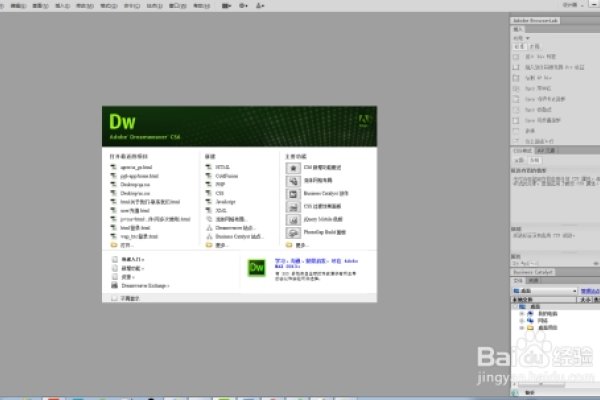Expand the Network tree node
This screenshot has height=400, width=600.
tap(521, 321)
